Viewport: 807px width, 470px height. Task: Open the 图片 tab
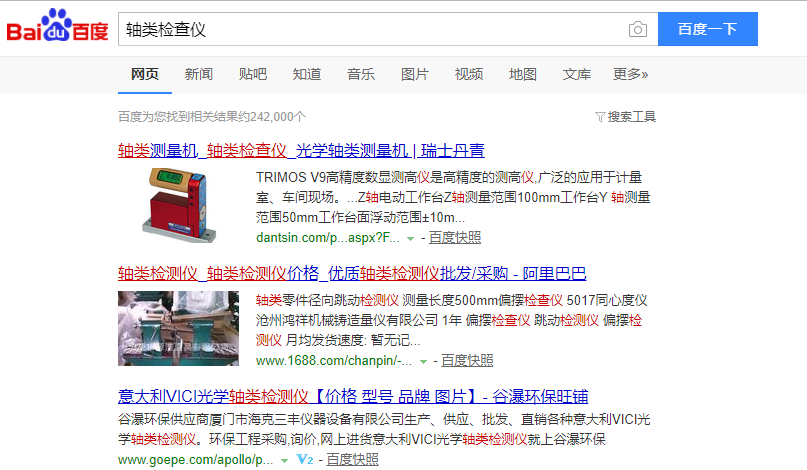click(415, 75)
